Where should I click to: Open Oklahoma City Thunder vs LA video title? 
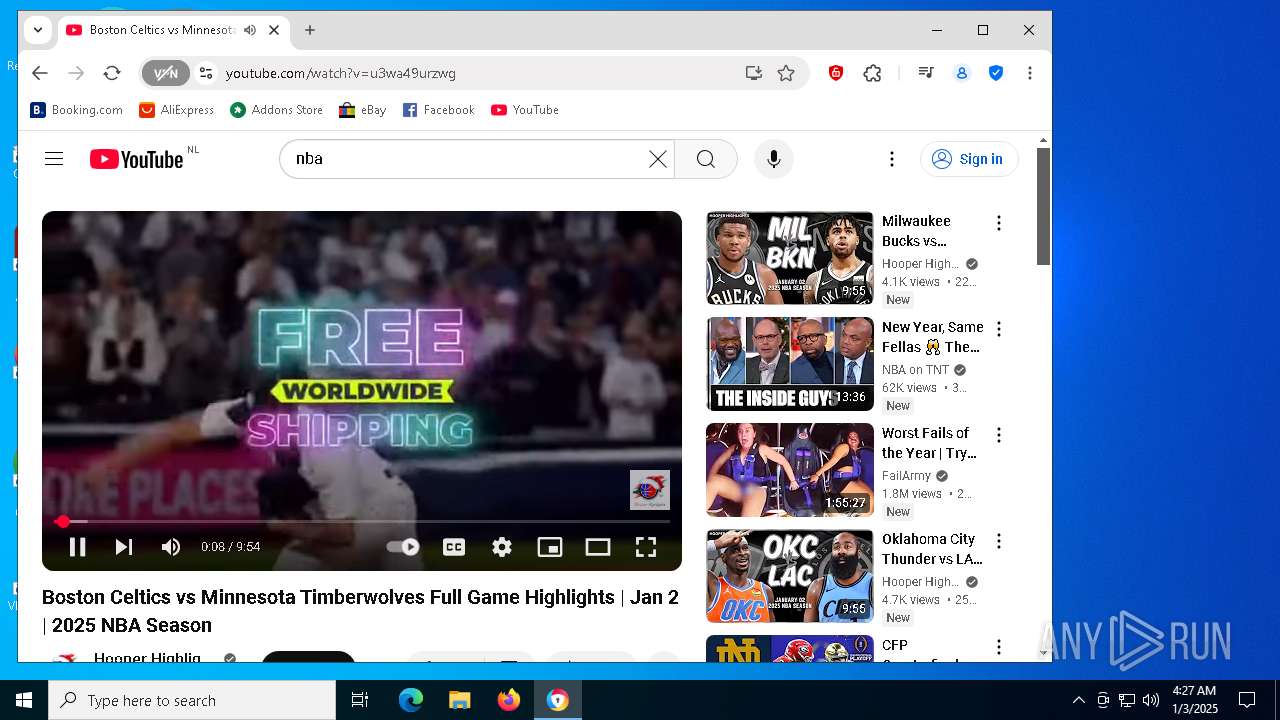coord(932,549)
